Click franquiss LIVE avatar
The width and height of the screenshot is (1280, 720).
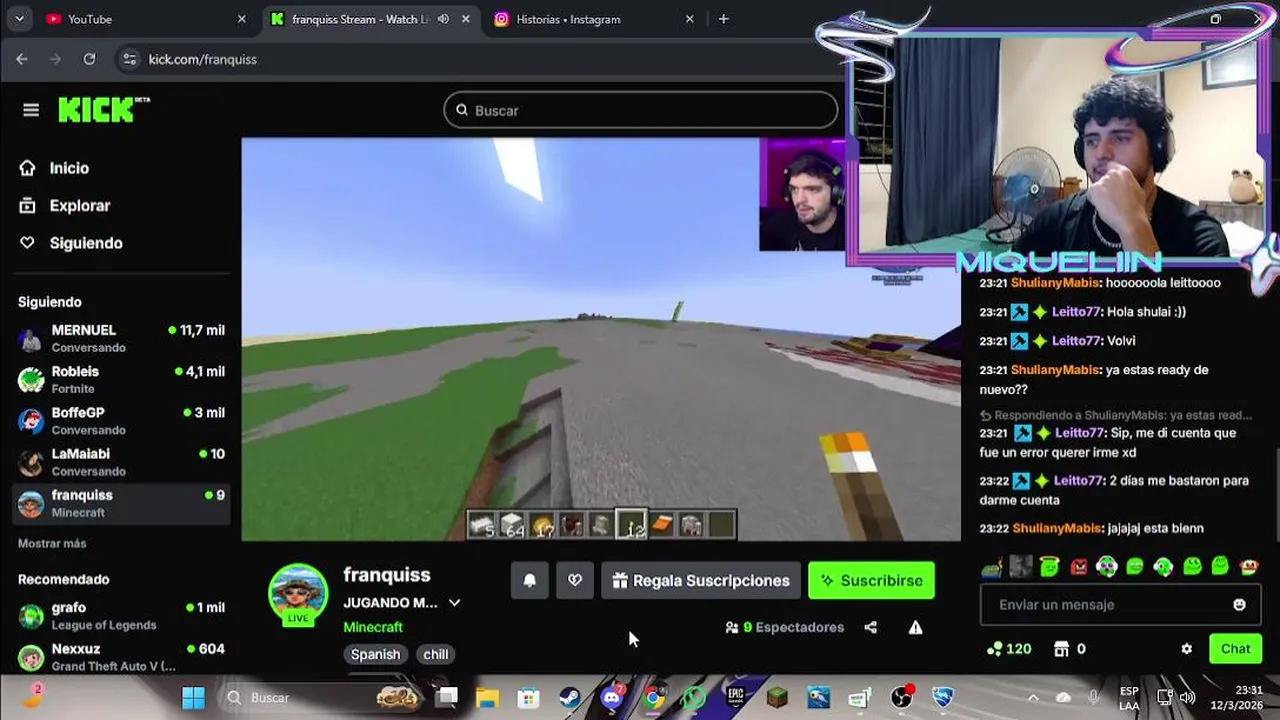(x=298, y=594)
